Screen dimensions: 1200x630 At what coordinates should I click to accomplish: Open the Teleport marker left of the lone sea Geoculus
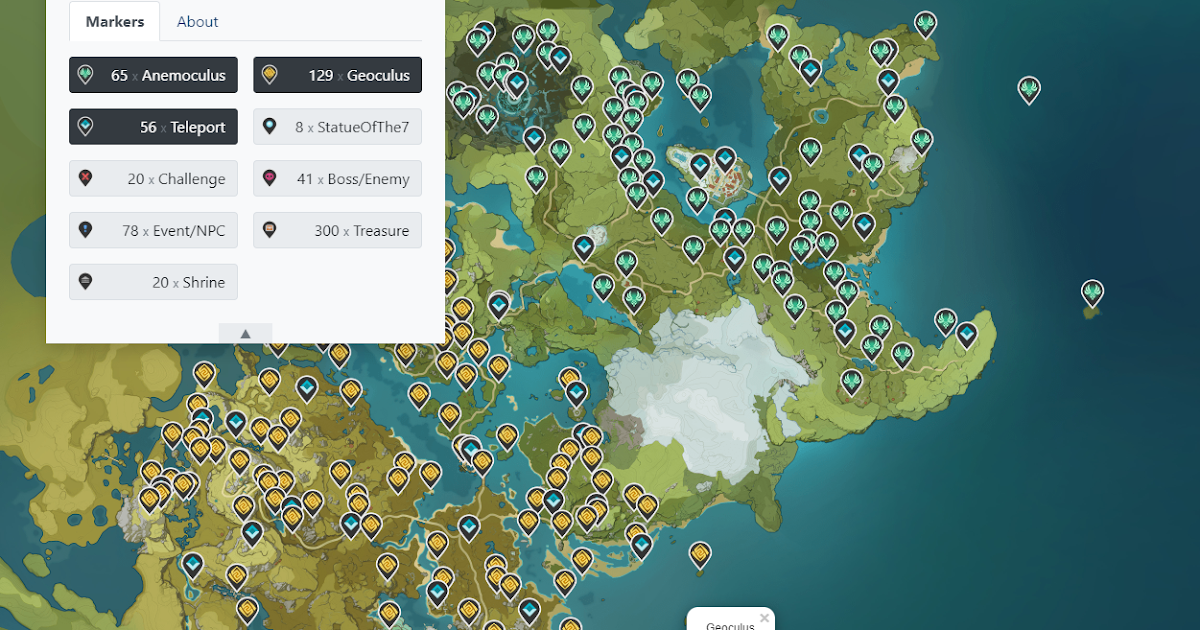[x=641, y=545]
